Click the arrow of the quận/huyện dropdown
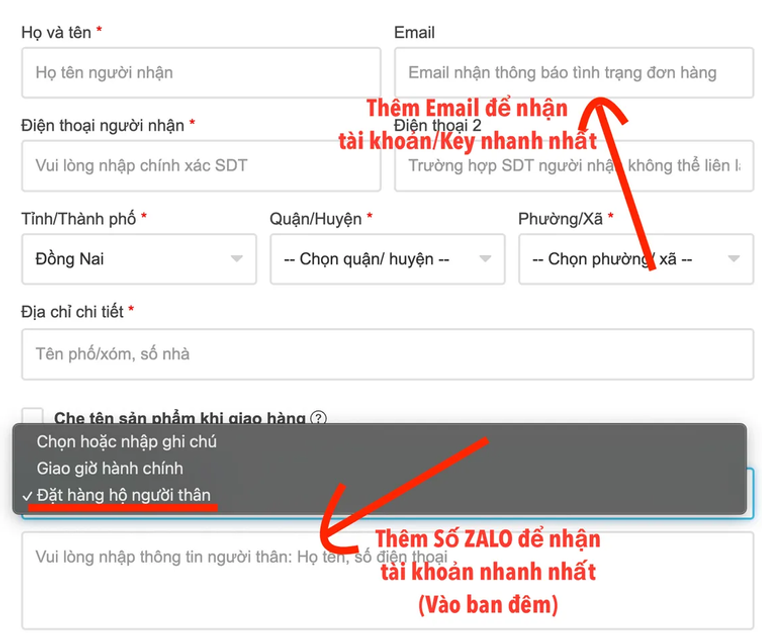Screen dimensions: 762x640 pos(485,259)
